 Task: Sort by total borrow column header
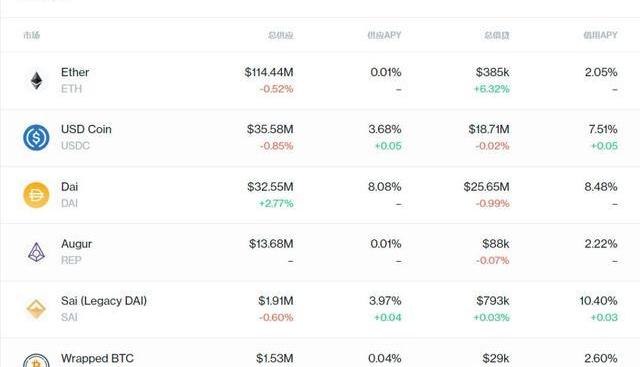click(497, 35)
